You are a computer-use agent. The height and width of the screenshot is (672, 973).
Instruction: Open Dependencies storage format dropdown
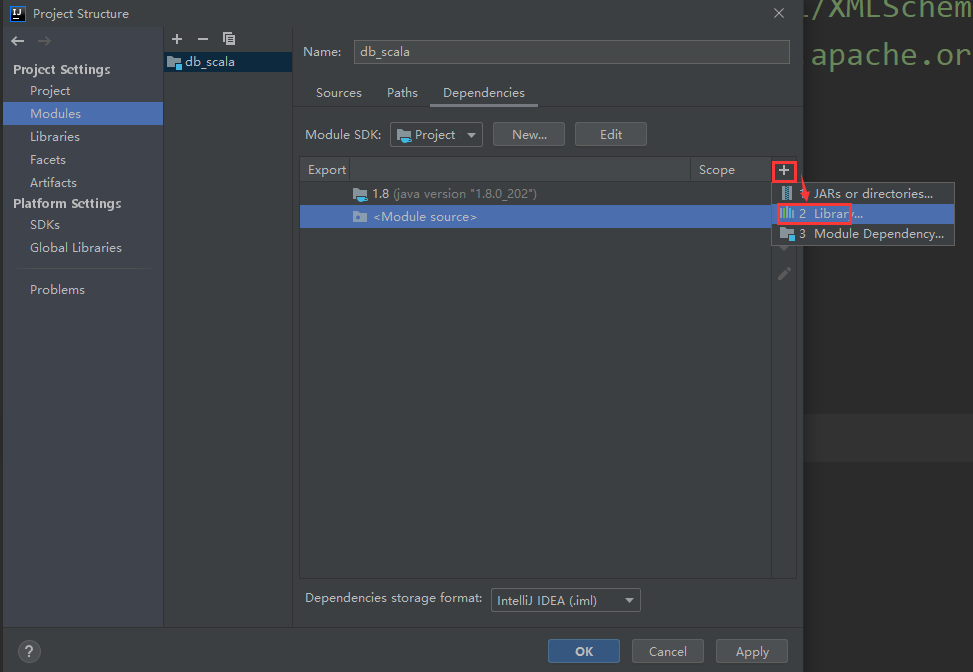(x=565, y=601)
